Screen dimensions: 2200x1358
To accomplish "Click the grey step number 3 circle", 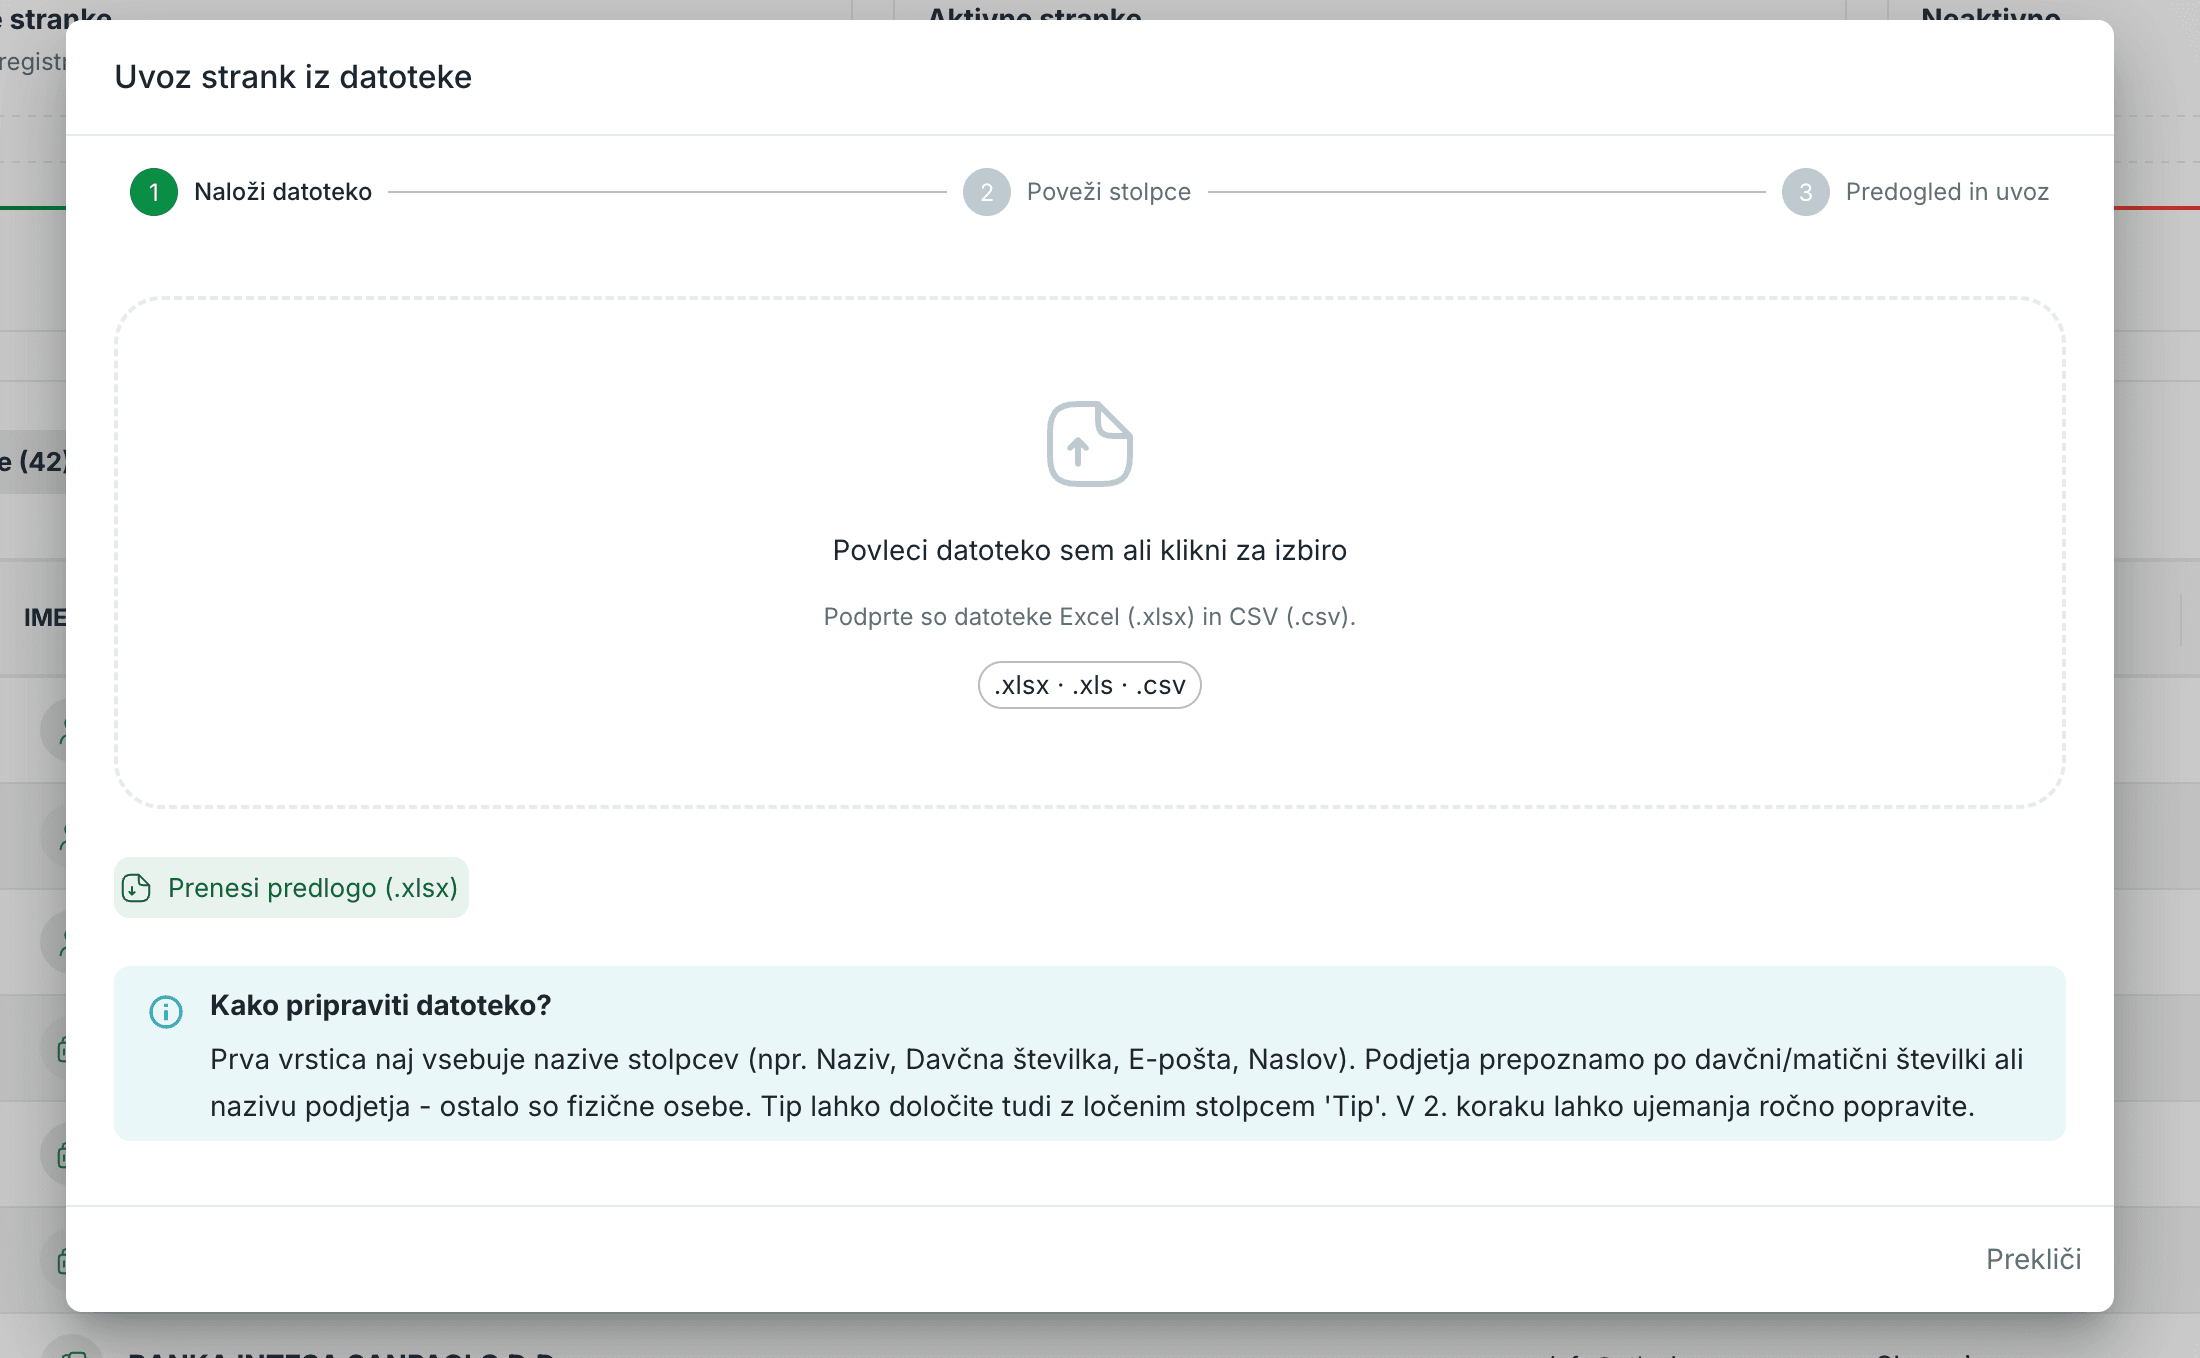I will click(1806, 192).
